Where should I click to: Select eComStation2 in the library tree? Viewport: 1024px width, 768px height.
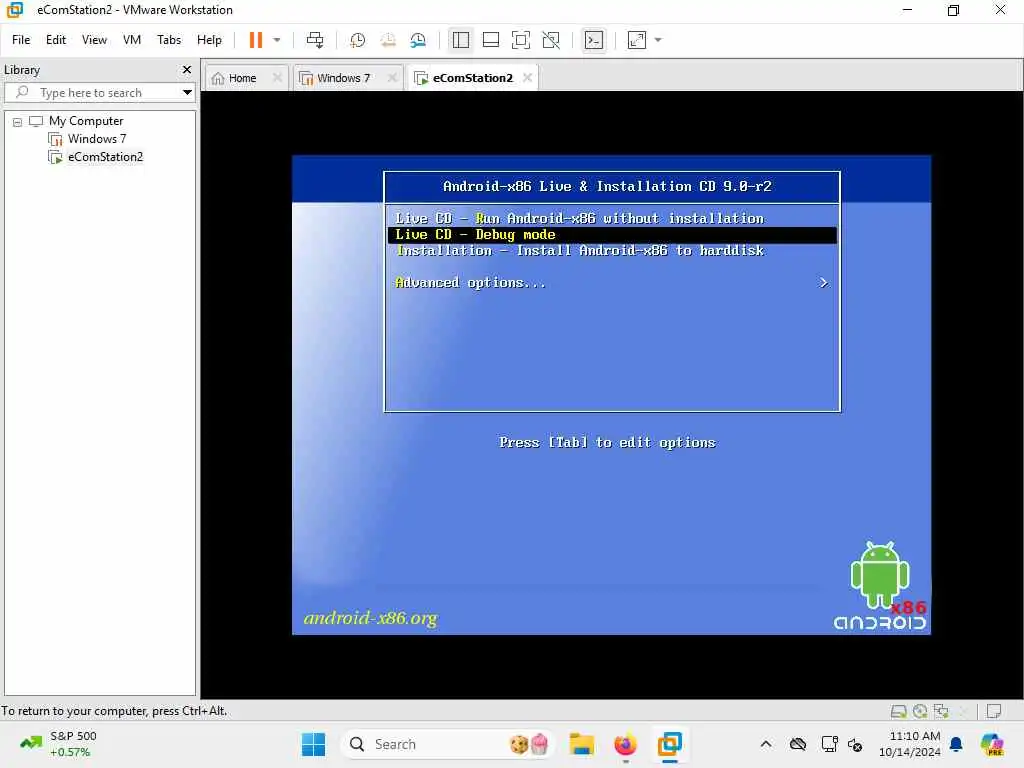pos(105,157)
